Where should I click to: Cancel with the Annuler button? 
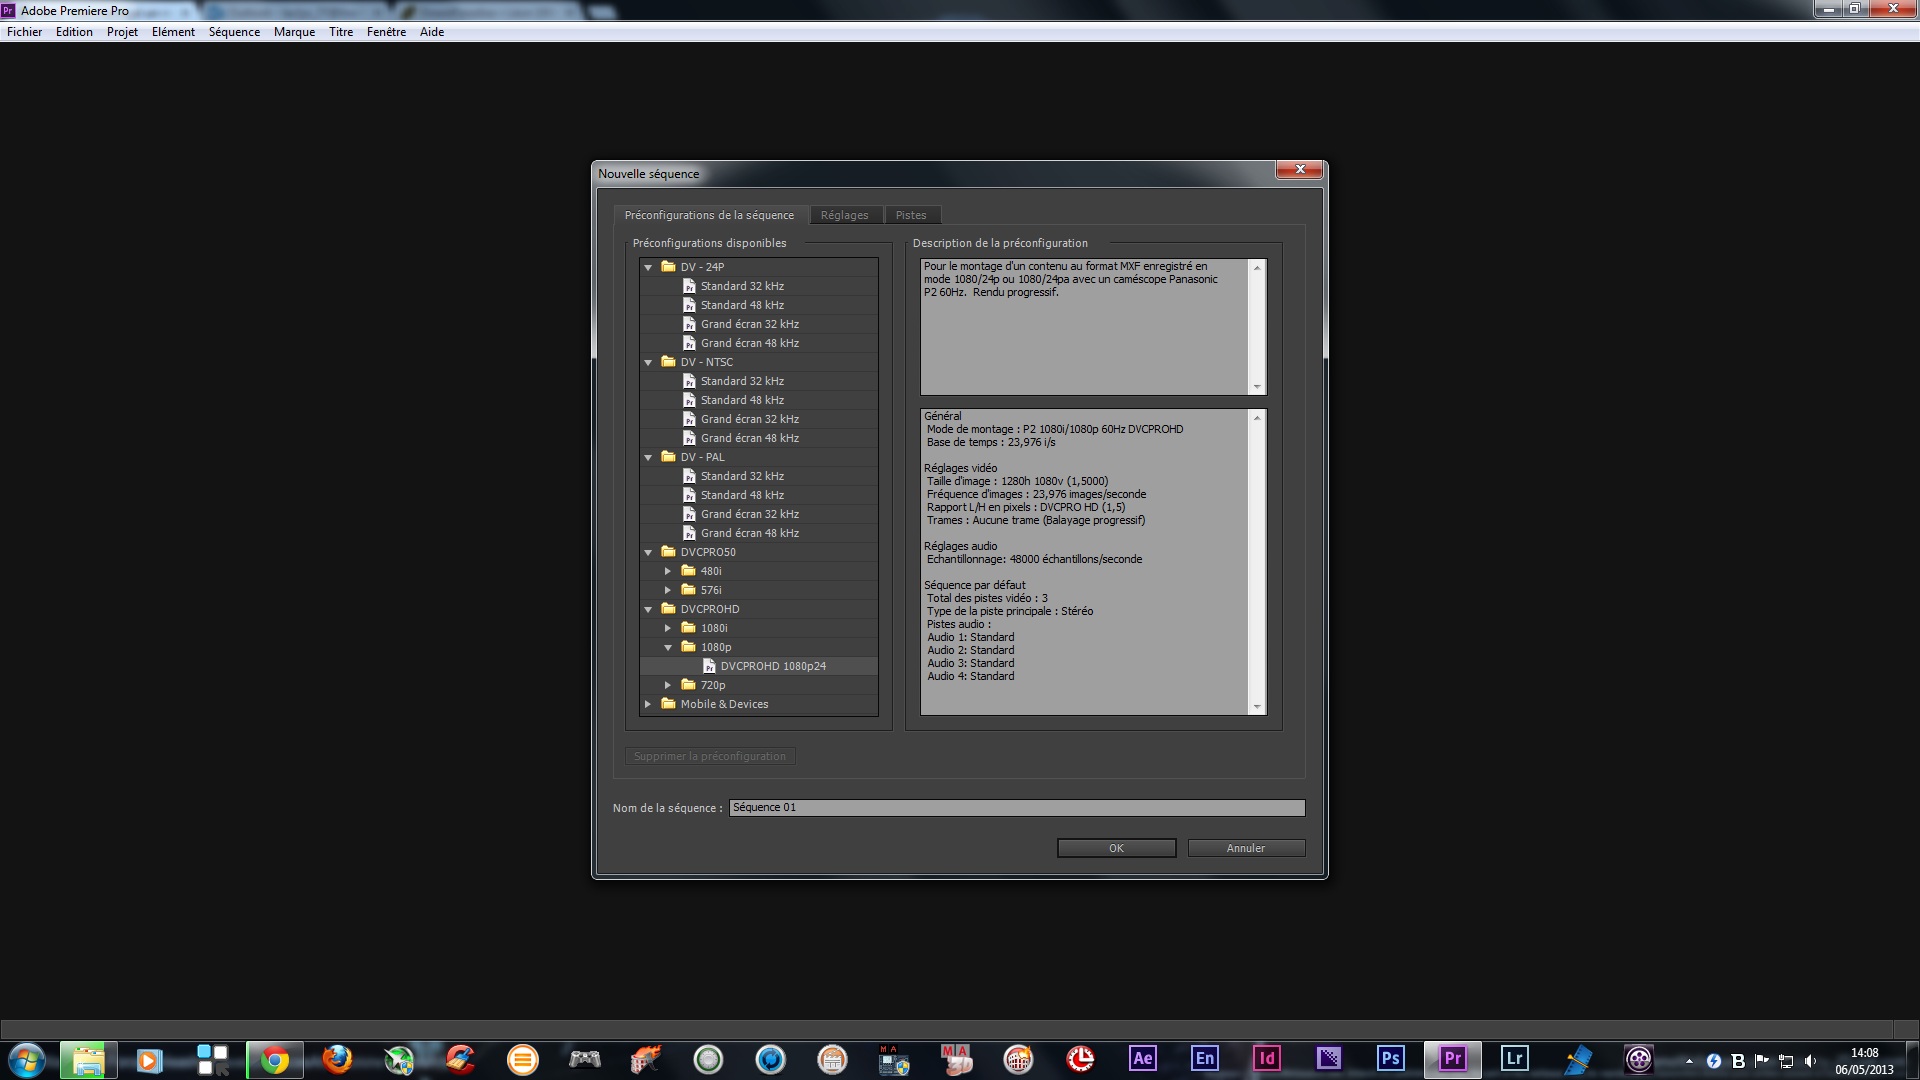coord(1246,848)
